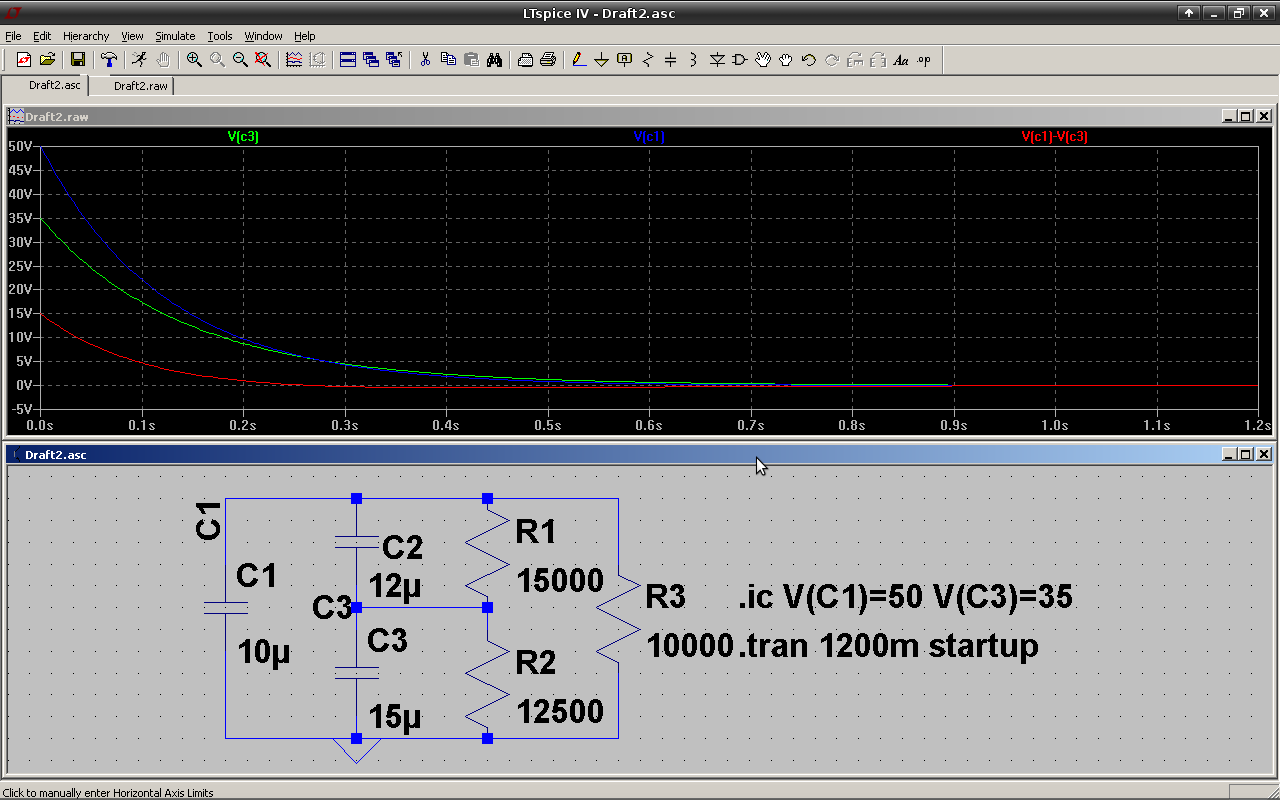The image size is (1280, 800).
Task: Click the Print printer icon
Action: 548,60
